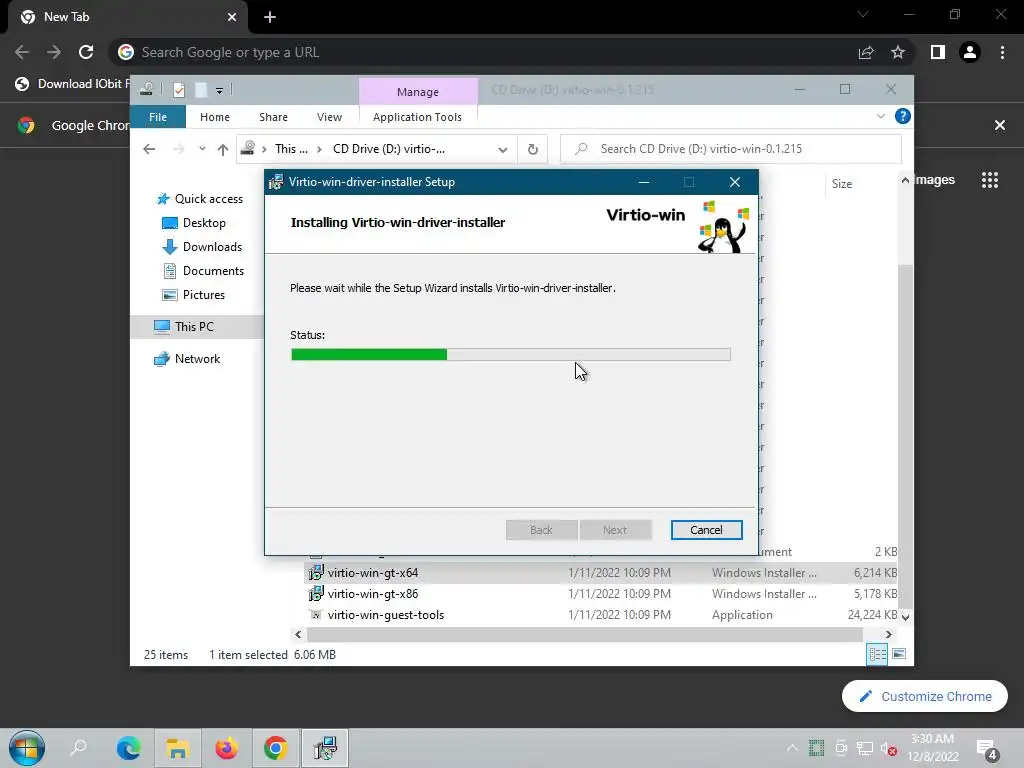The image size is (1024, 768).
Task: Click the vertical scrollbar up arrow
Action: (x=905, y=180)
